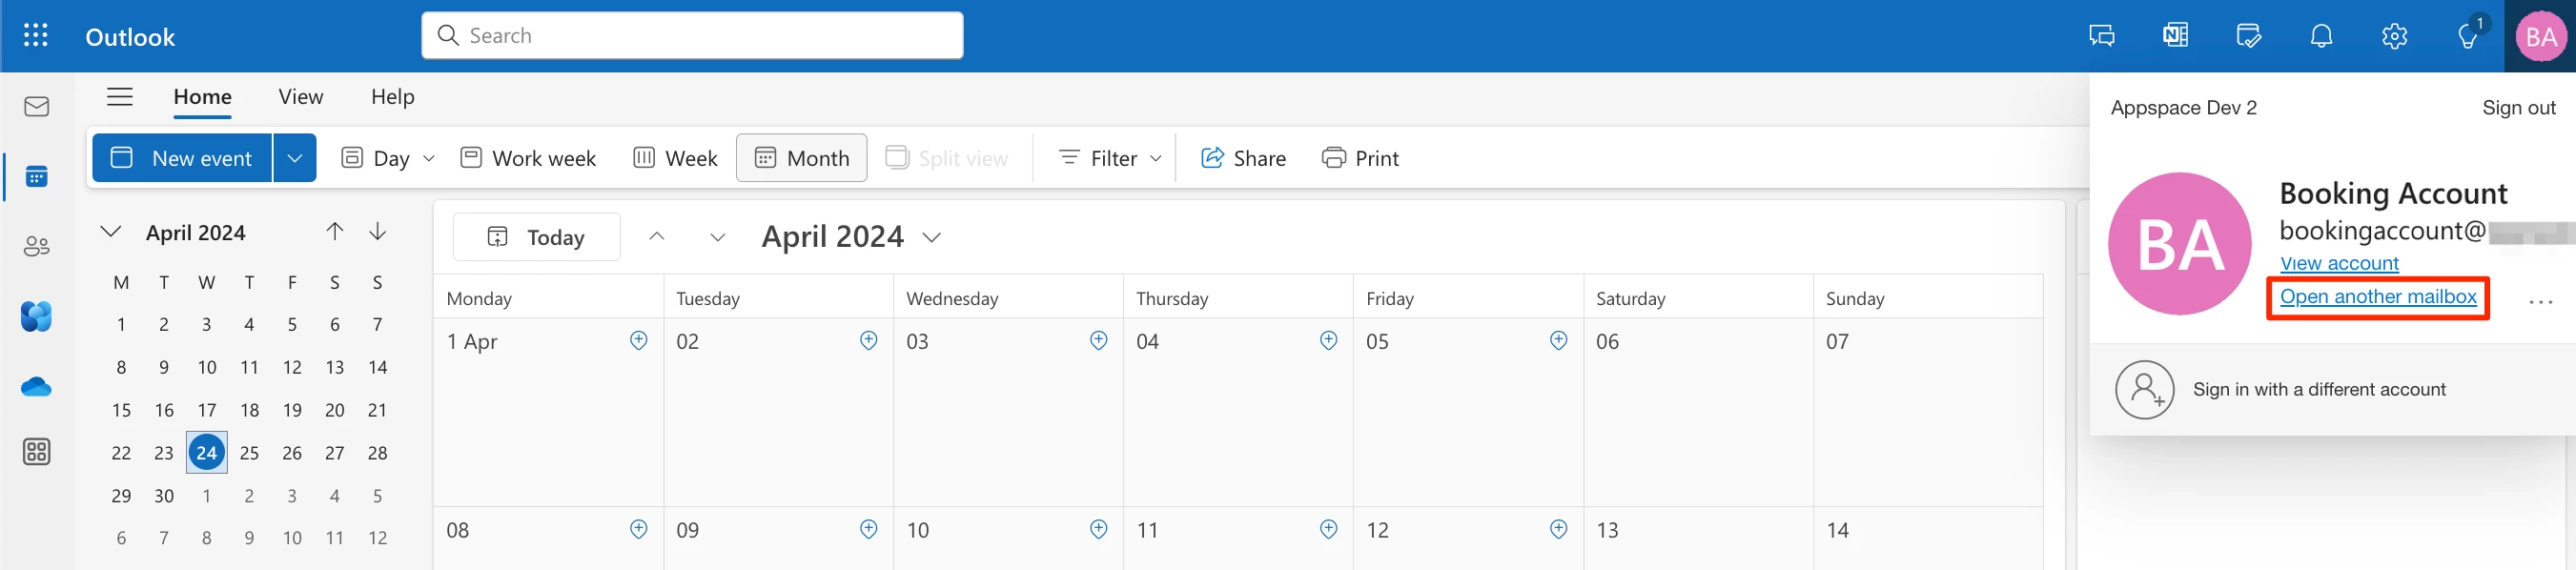Click Sign in with a different account
The height and width of the screenshot is (570, 2576).
[x=2319, y=389]
